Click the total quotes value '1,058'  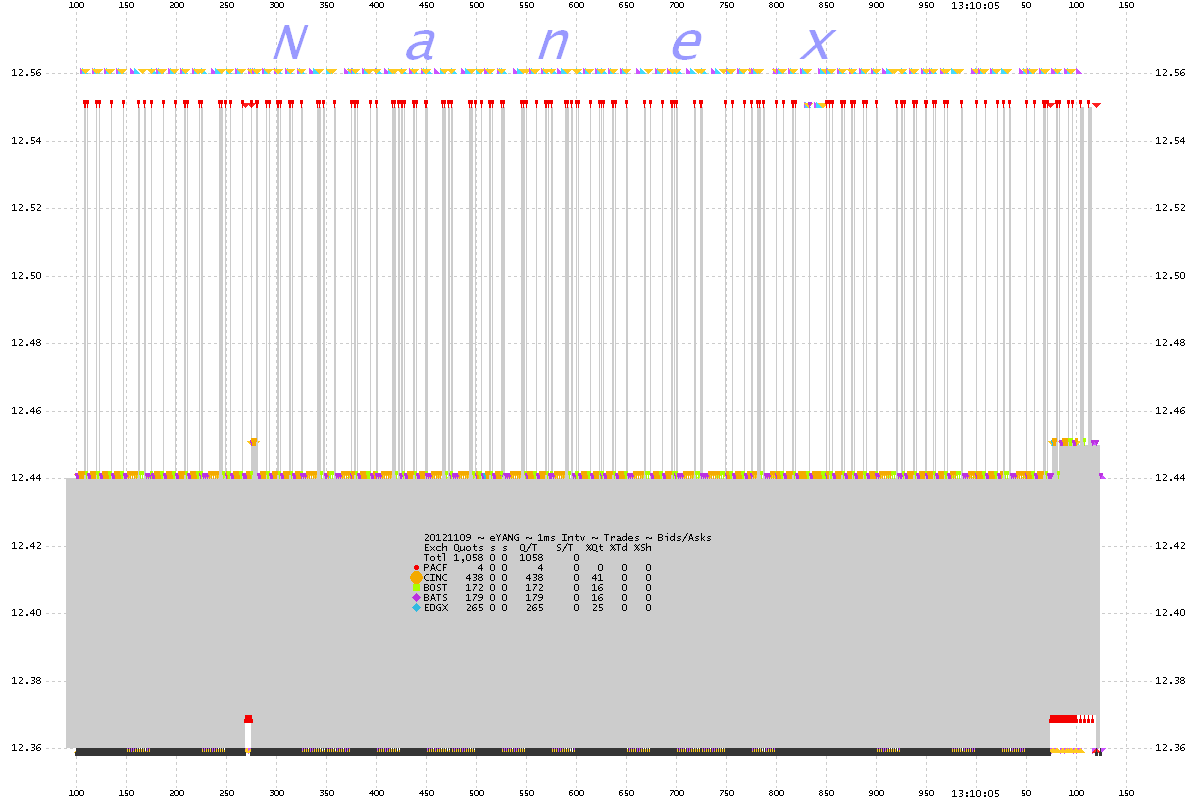coord(468,558)
